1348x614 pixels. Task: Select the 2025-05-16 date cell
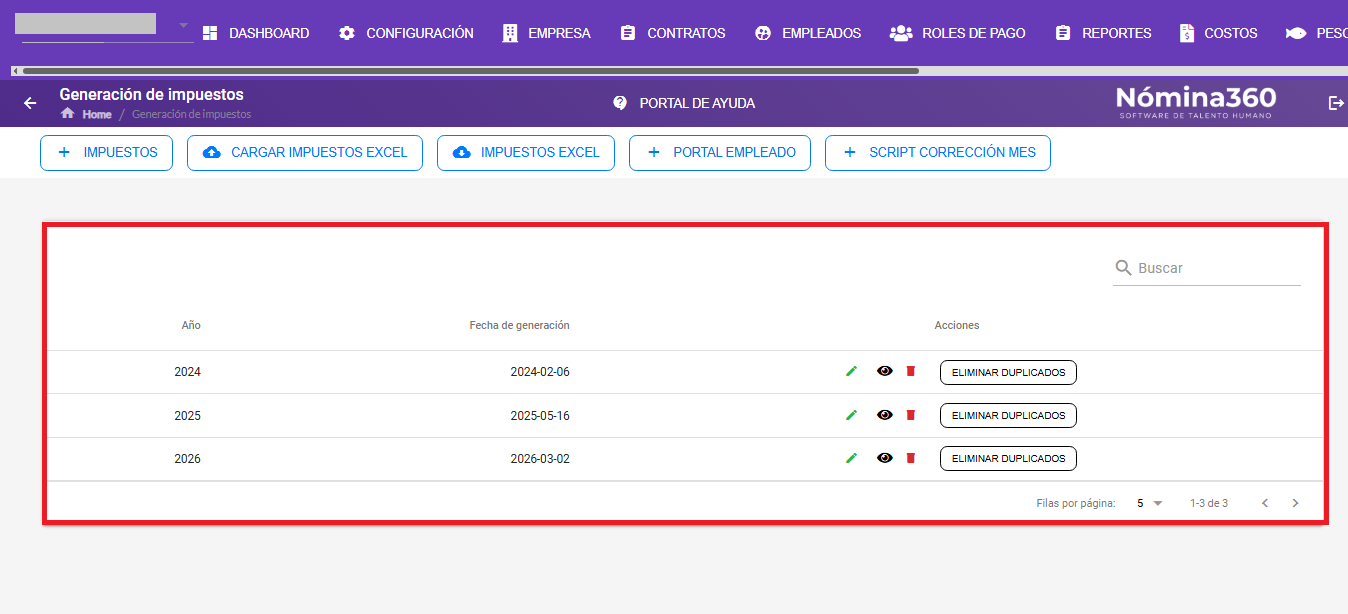pos(540,416)
